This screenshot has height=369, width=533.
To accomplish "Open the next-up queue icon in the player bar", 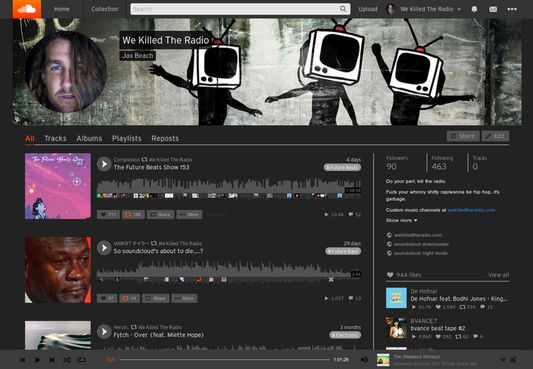I will pos(514,359).
